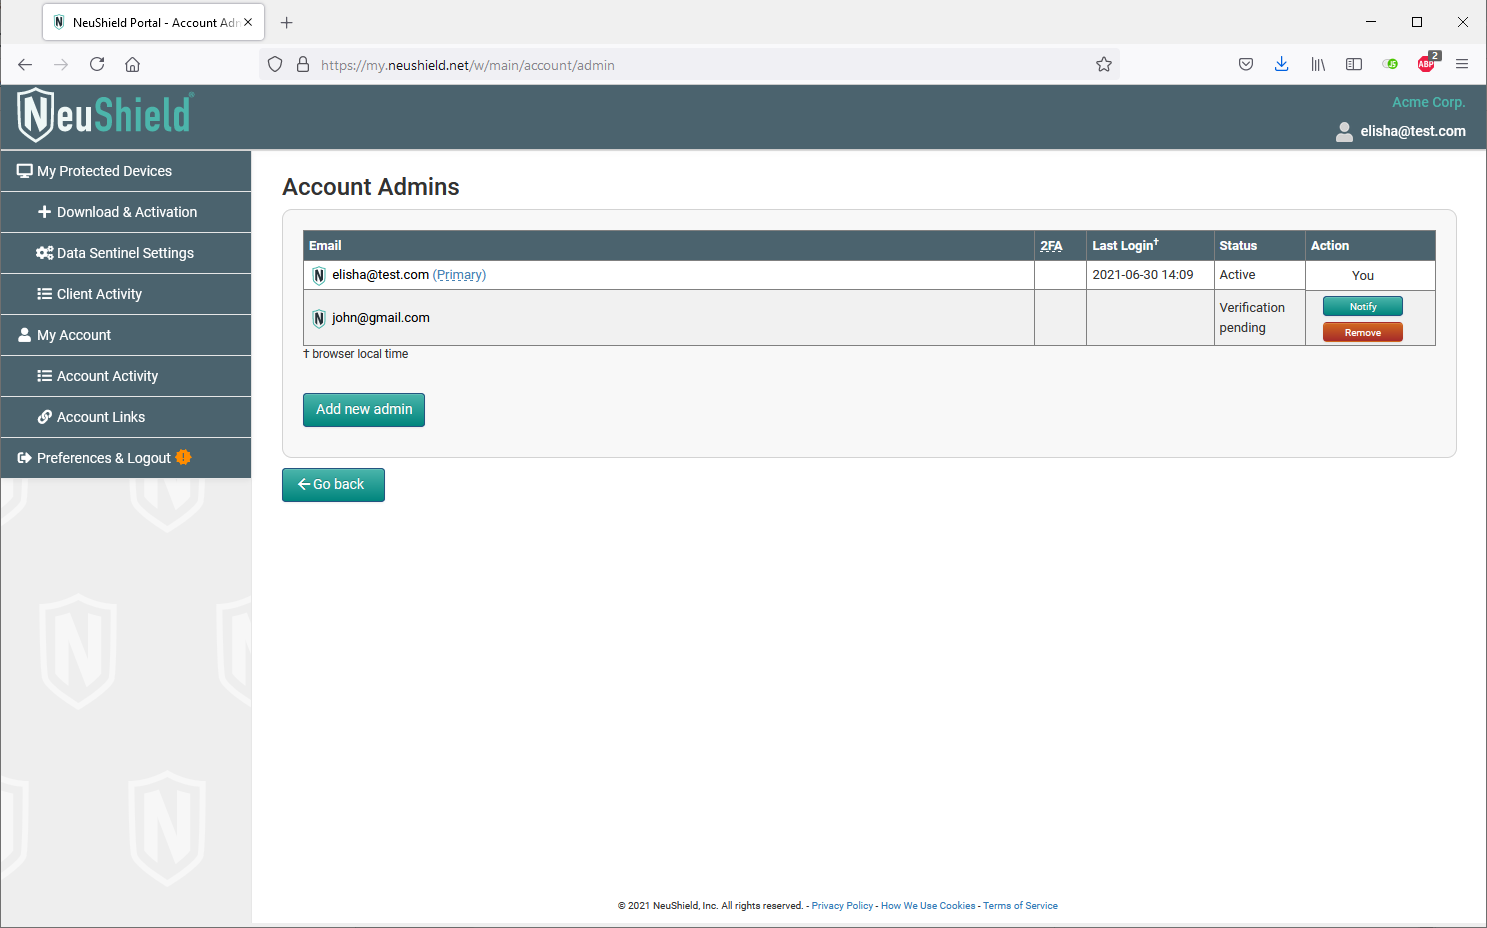Click the (Primary) link next to elisha@test.com
1487x928 pixels.
[x=459, y=275]
